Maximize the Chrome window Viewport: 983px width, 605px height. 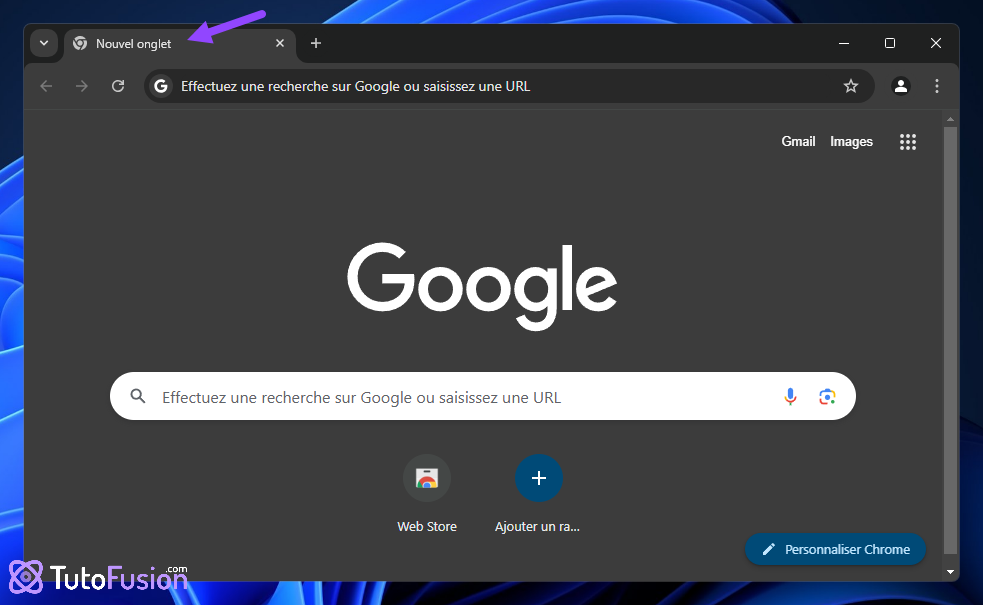(890, 43)
